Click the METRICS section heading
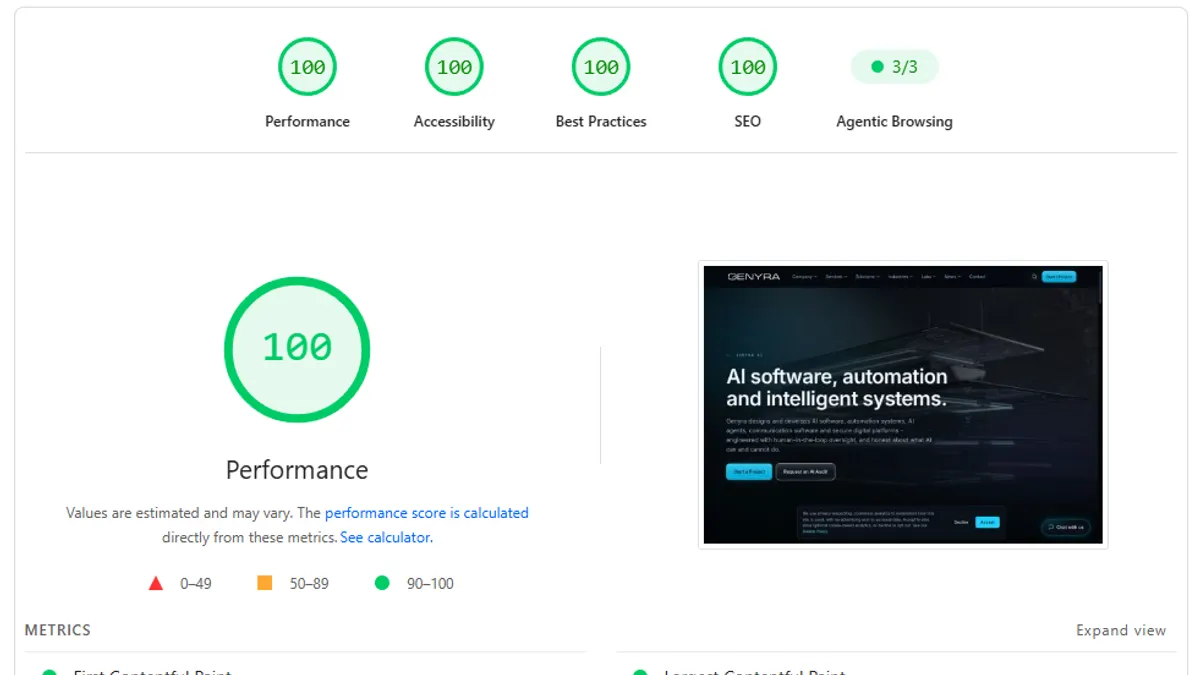 58,630
